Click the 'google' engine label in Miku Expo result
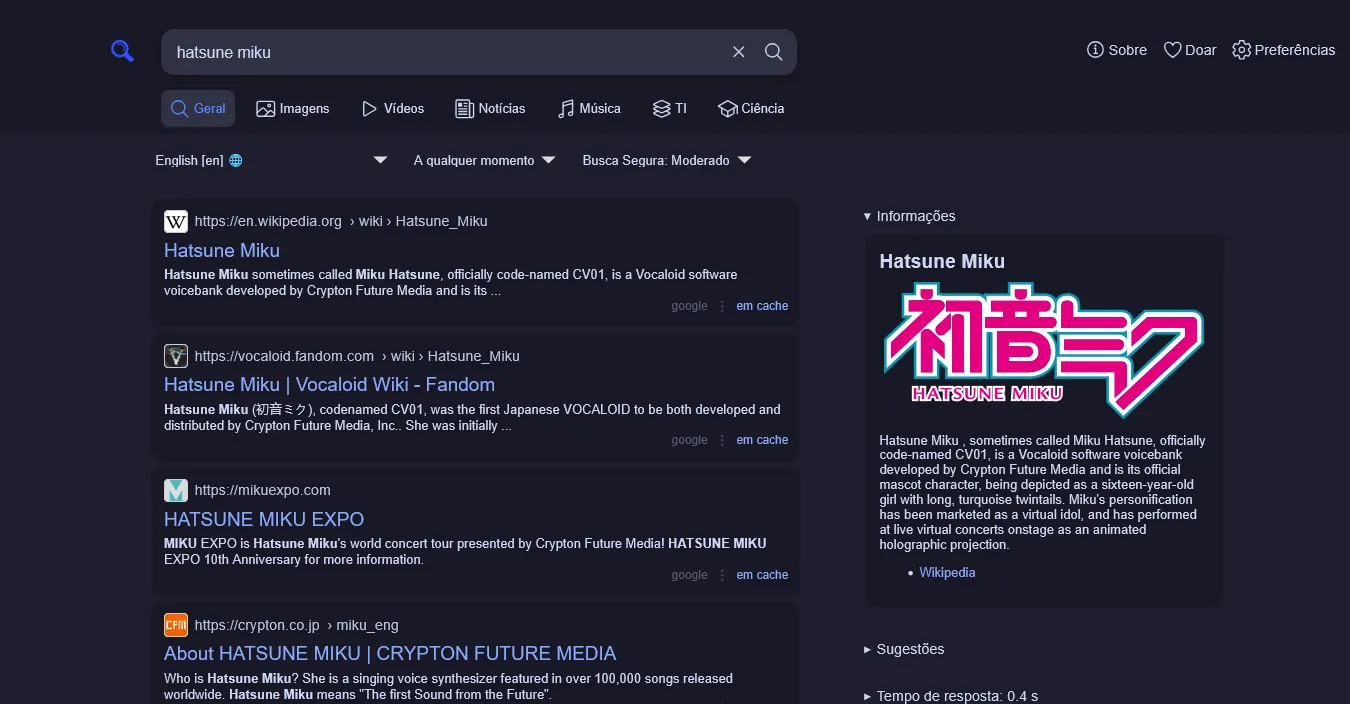The image size is (1350, 704). [689, 575]
